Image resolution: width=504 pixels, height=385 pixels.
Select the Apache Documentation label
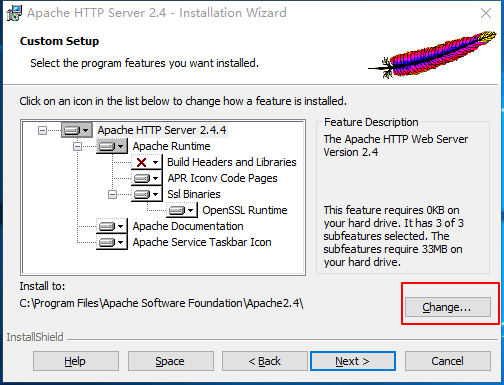pos(188,226)
